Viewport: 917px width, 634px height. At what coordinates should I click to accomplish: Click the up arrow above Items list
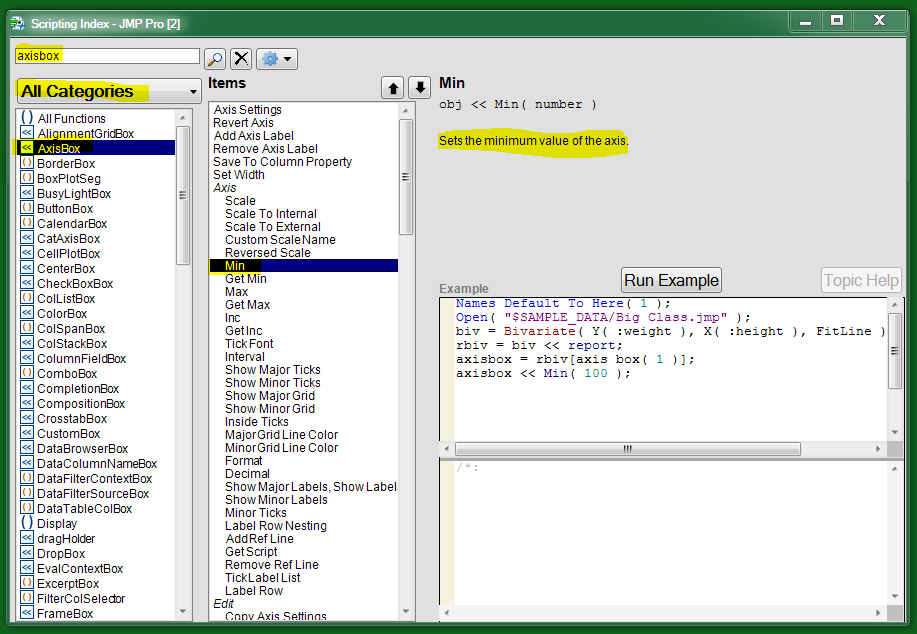tap(392, 88)
